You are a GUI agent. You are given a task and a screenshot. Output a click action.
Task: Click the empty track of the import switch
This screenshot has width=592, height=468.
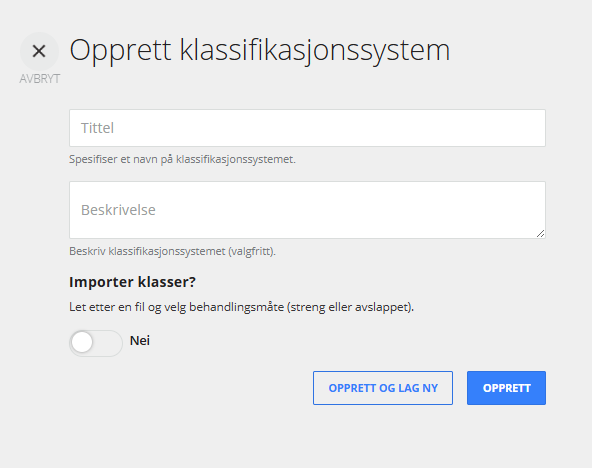(x=108, y=343)
